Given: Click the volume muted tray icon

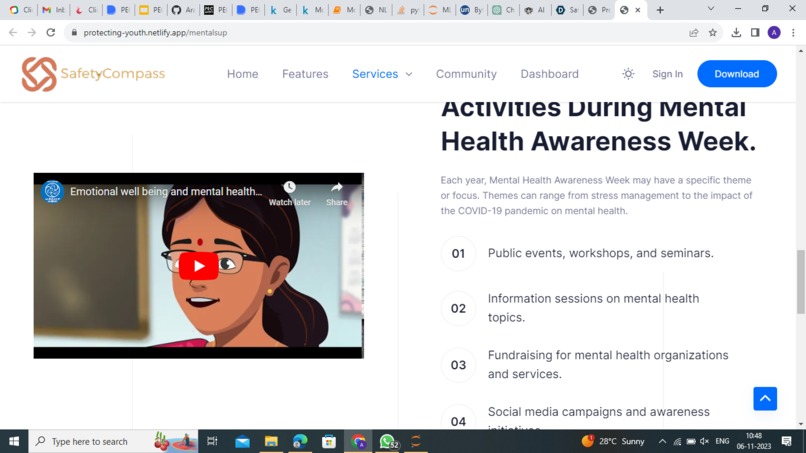Looking at the screenshot, I should [x=704, y=441].
